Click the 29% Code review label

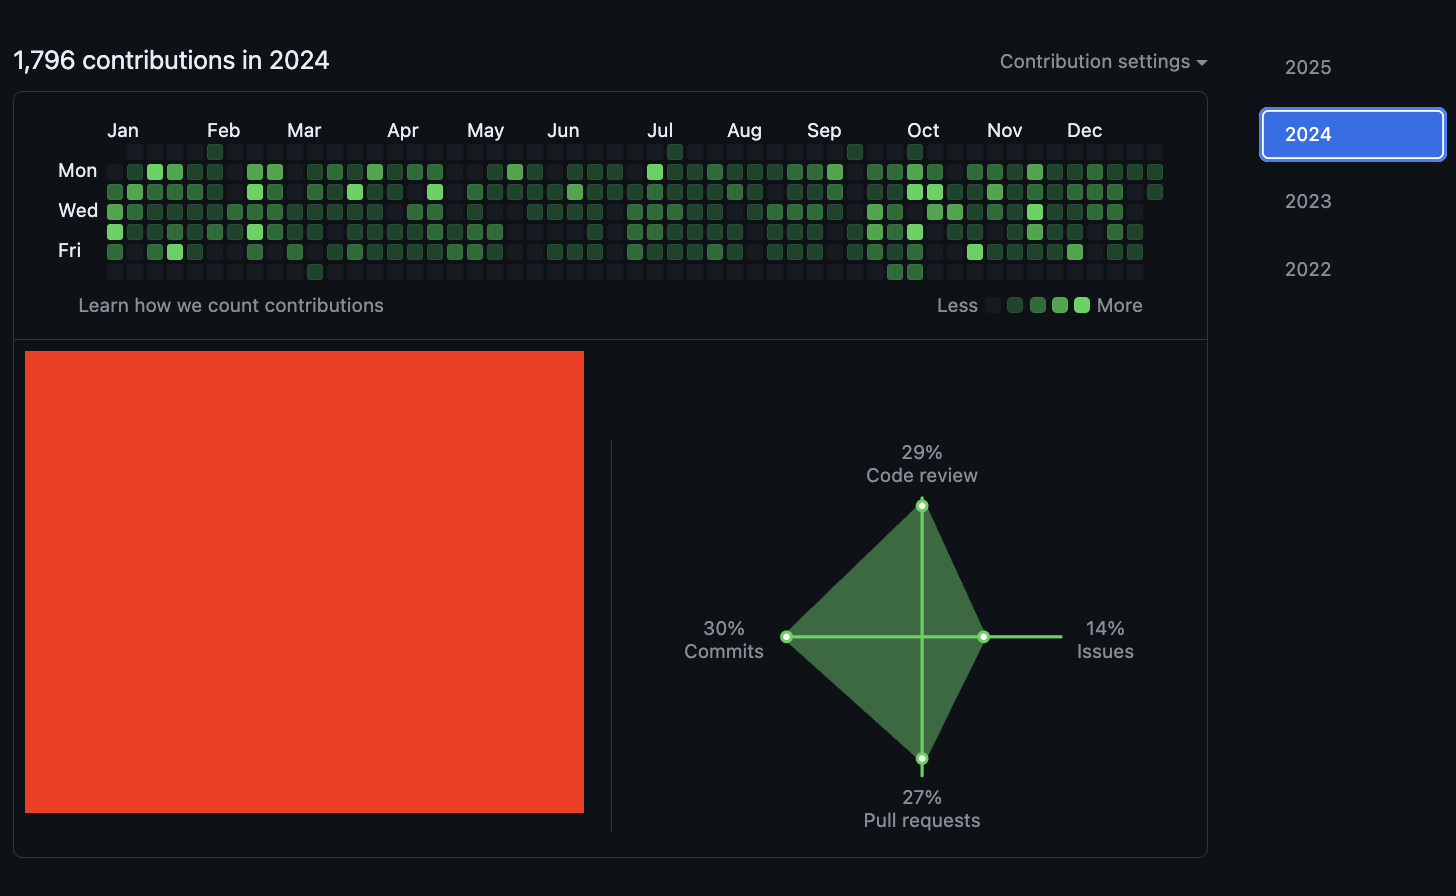(922, 464)
